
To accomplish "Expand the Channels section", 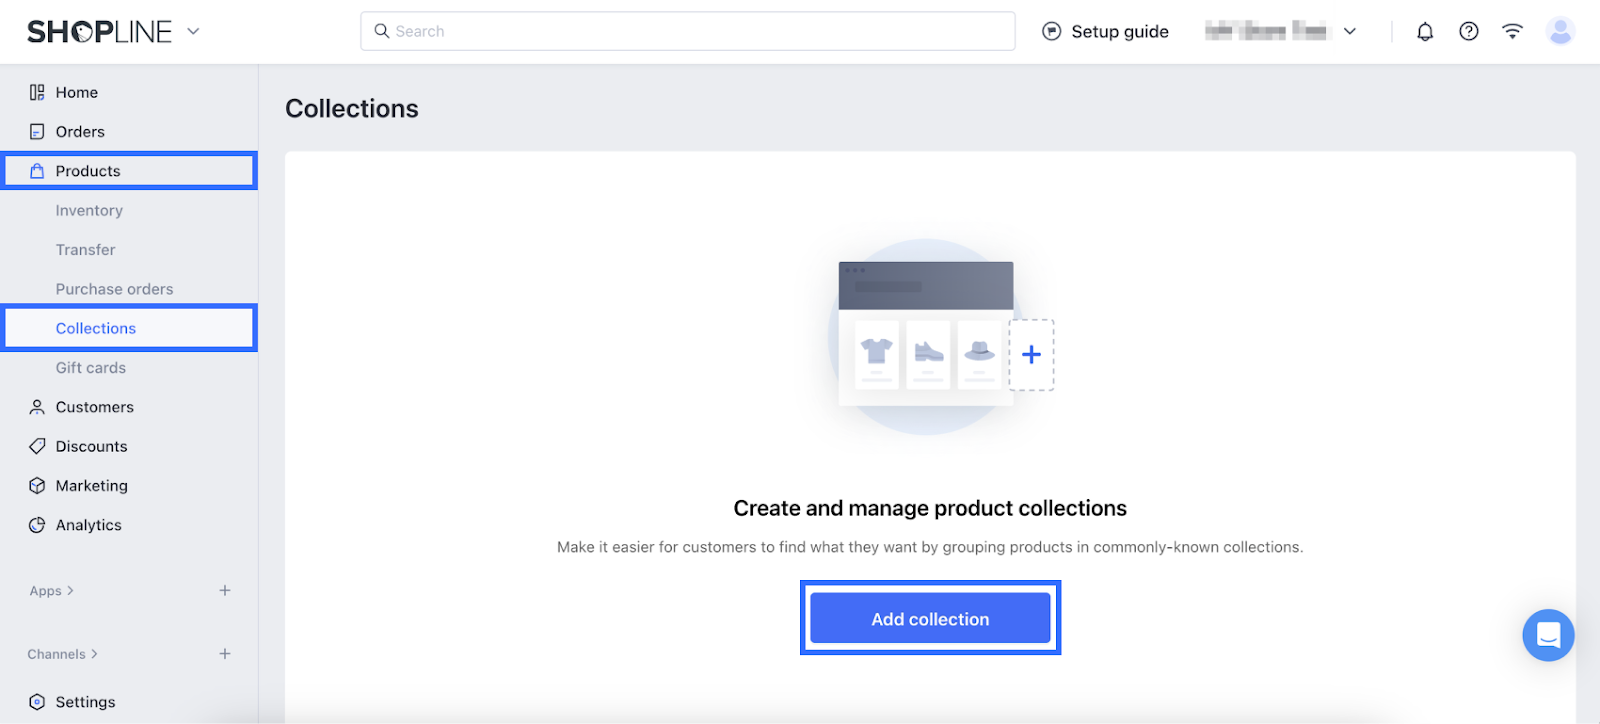I will (x=63, y=654).
